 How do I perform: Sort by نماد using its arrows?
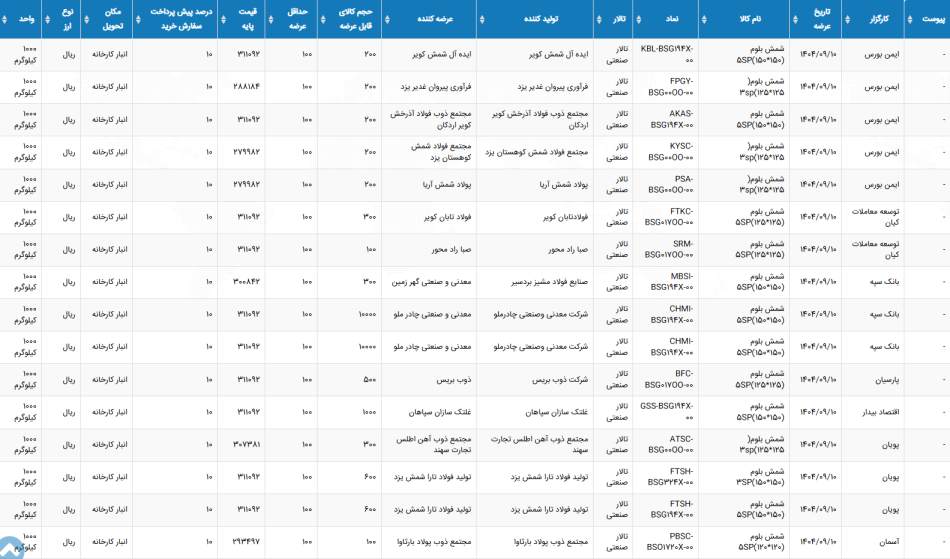tap(638, 19)
